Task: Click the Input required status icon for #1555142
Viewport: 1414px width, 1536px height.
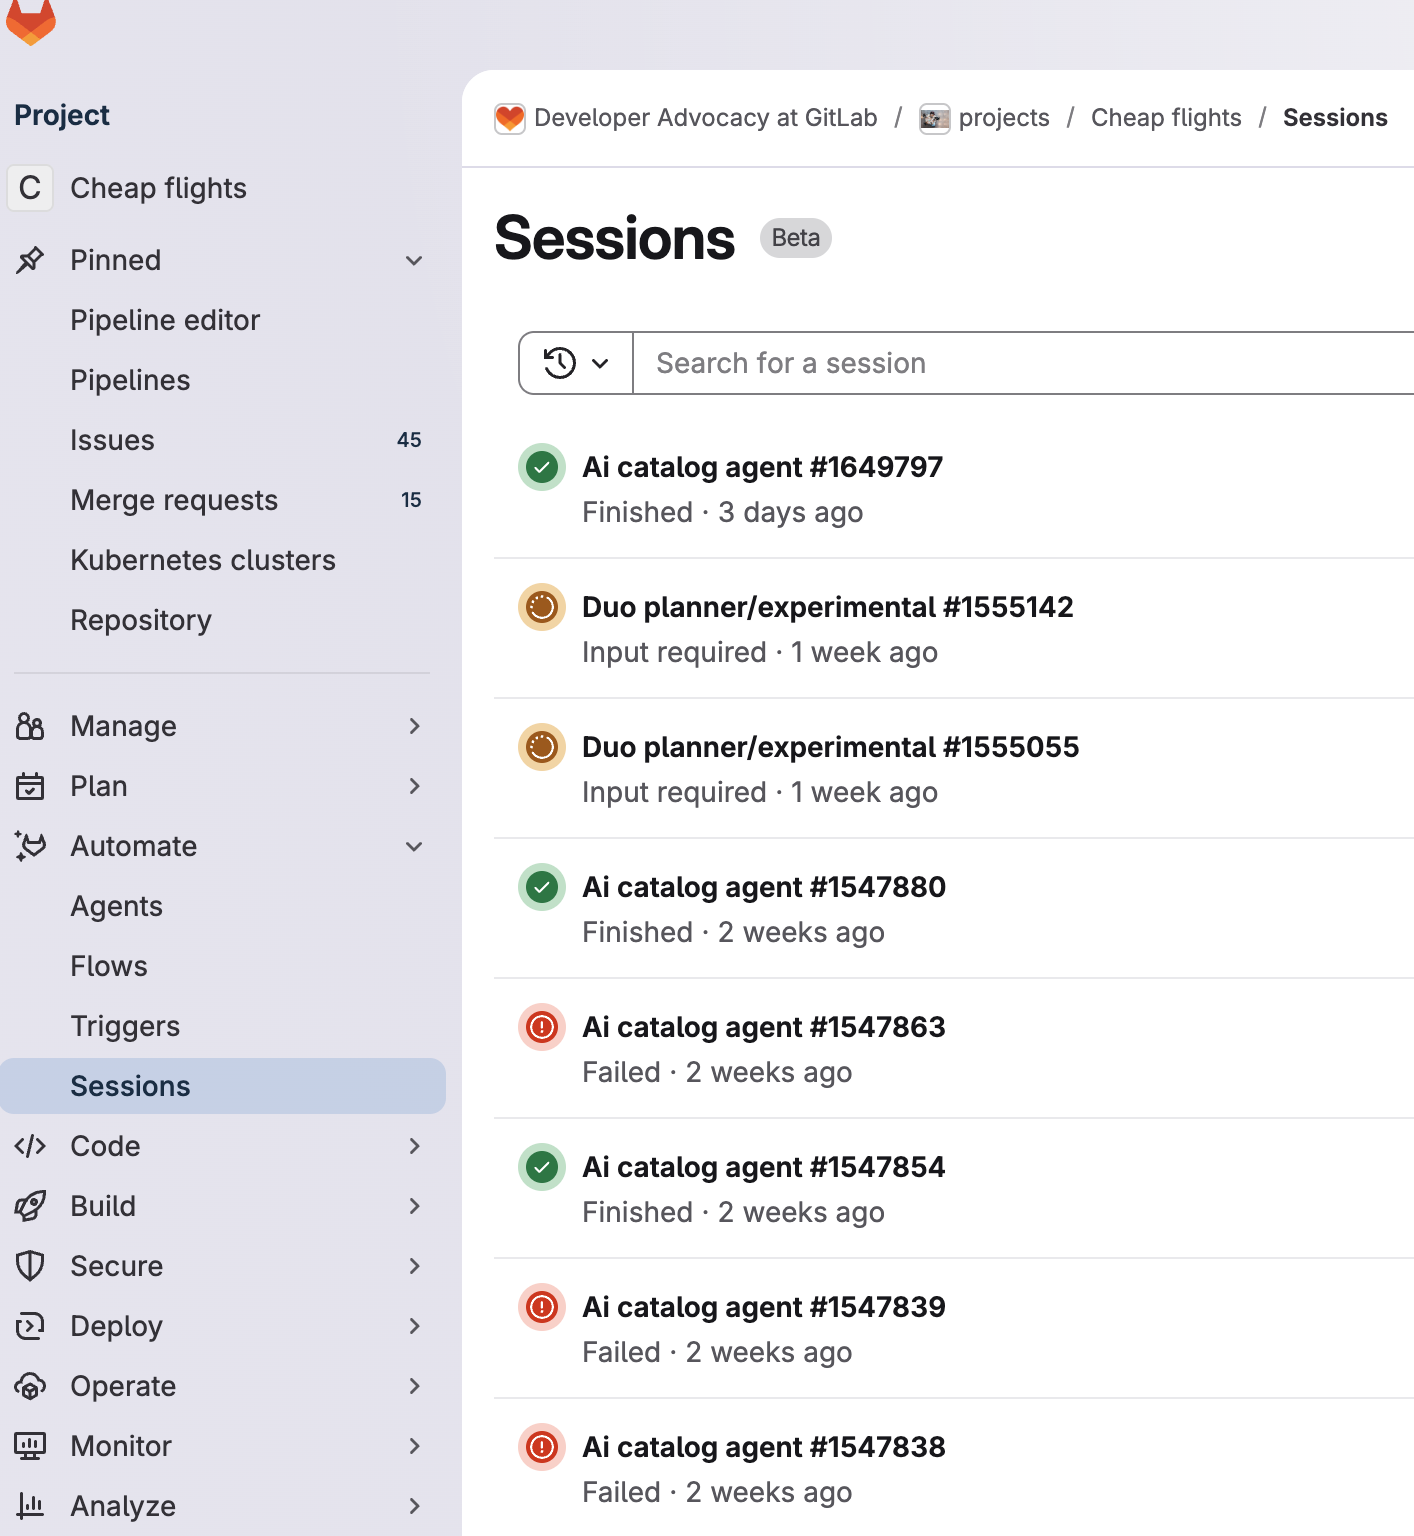Action: 542,607
